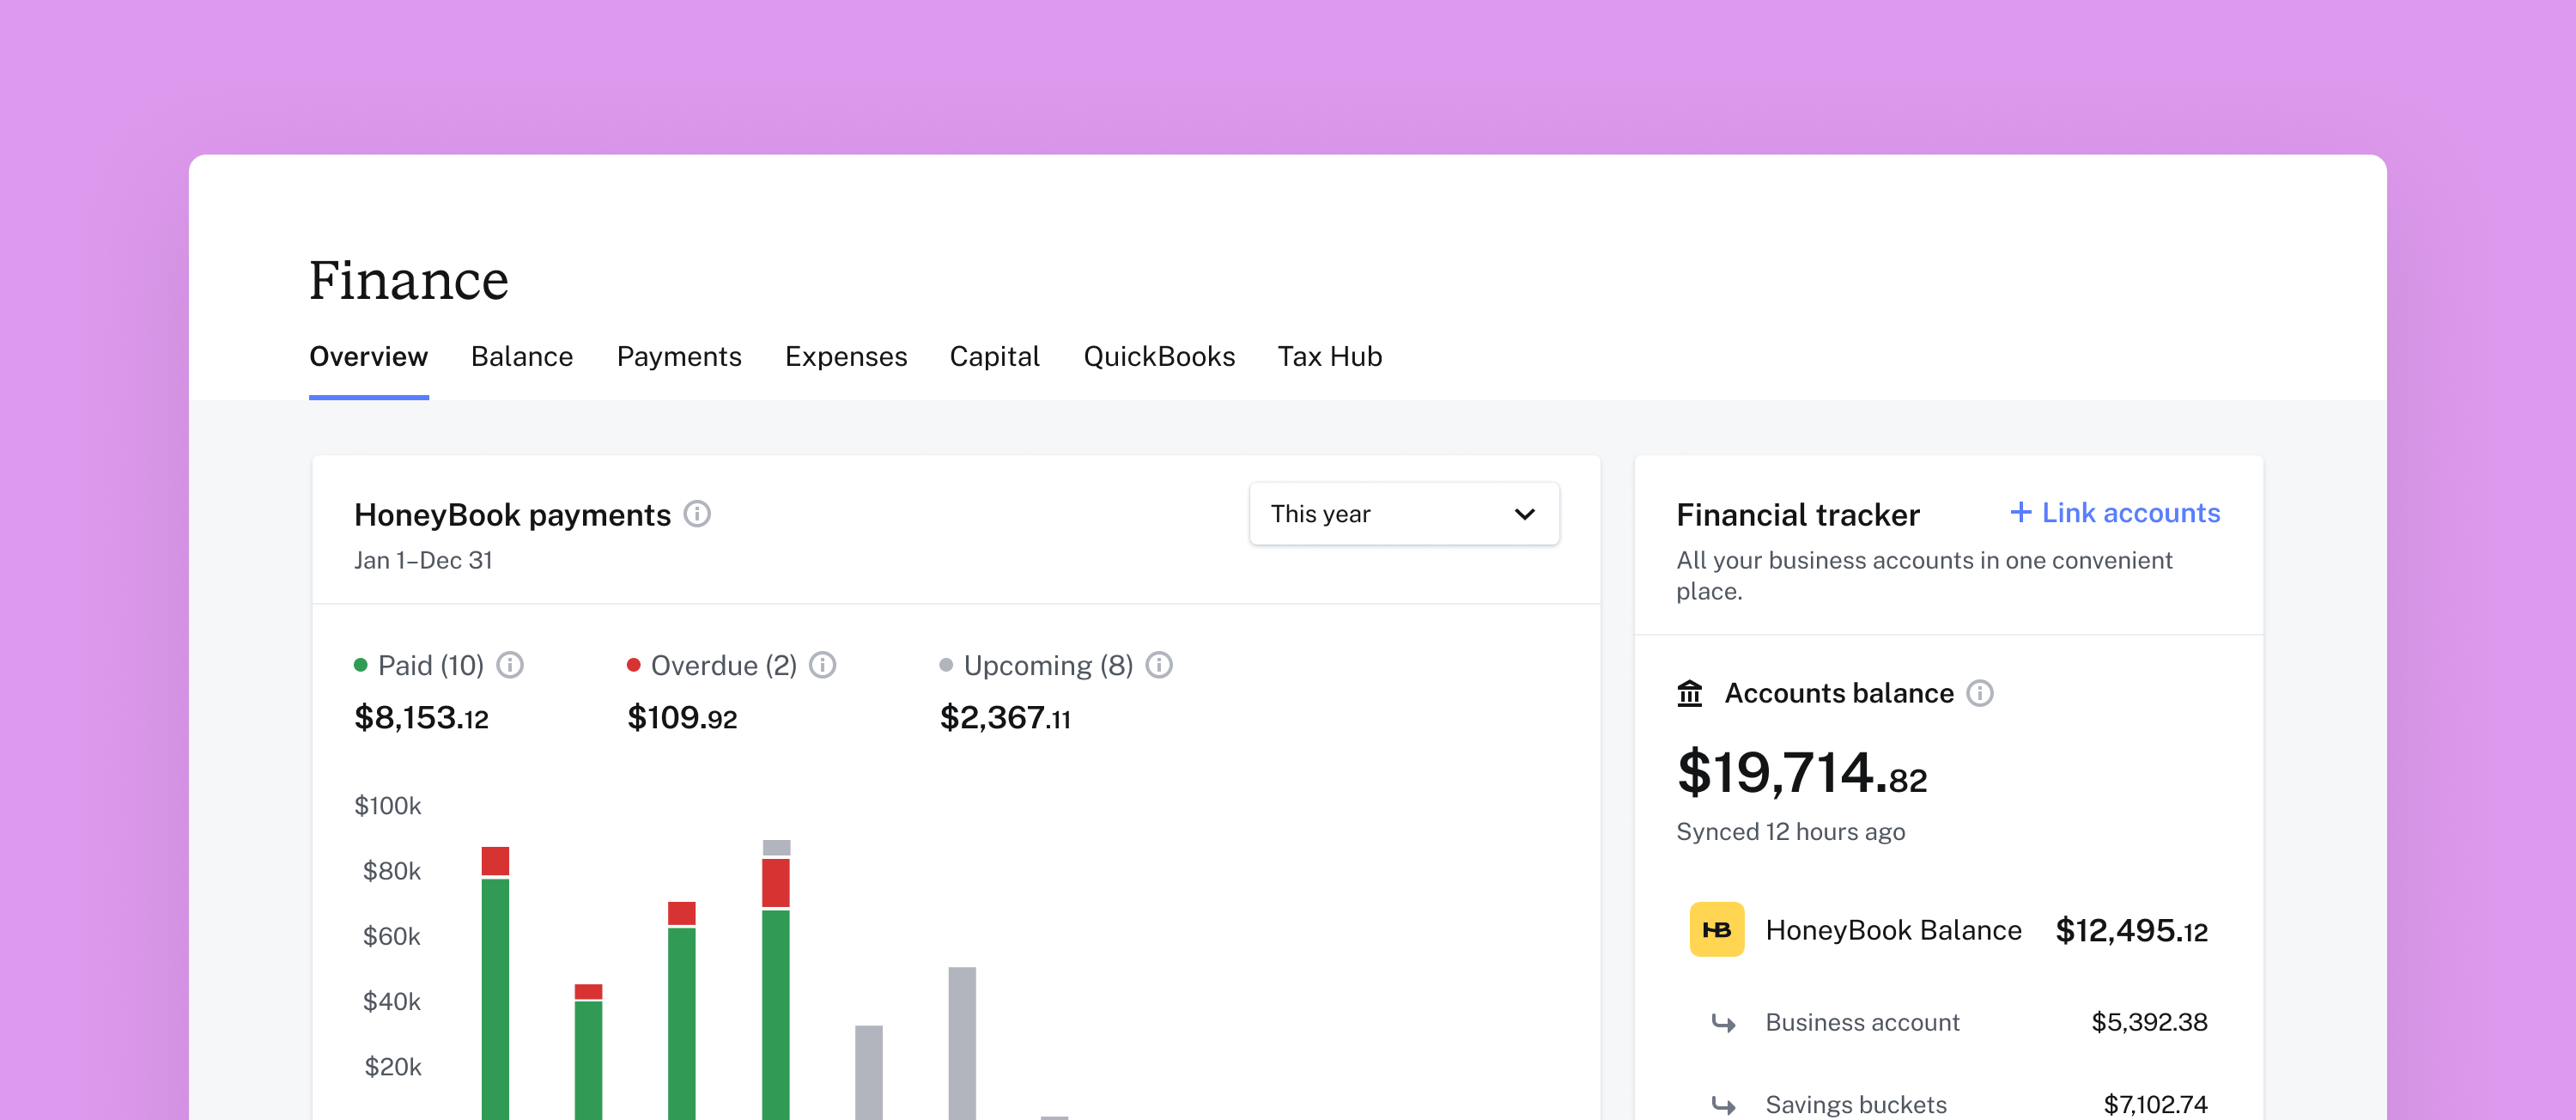Viewport: 2576px width, 1120px height.
Task: Select the QuickBooks tab
Action: 1158,357
